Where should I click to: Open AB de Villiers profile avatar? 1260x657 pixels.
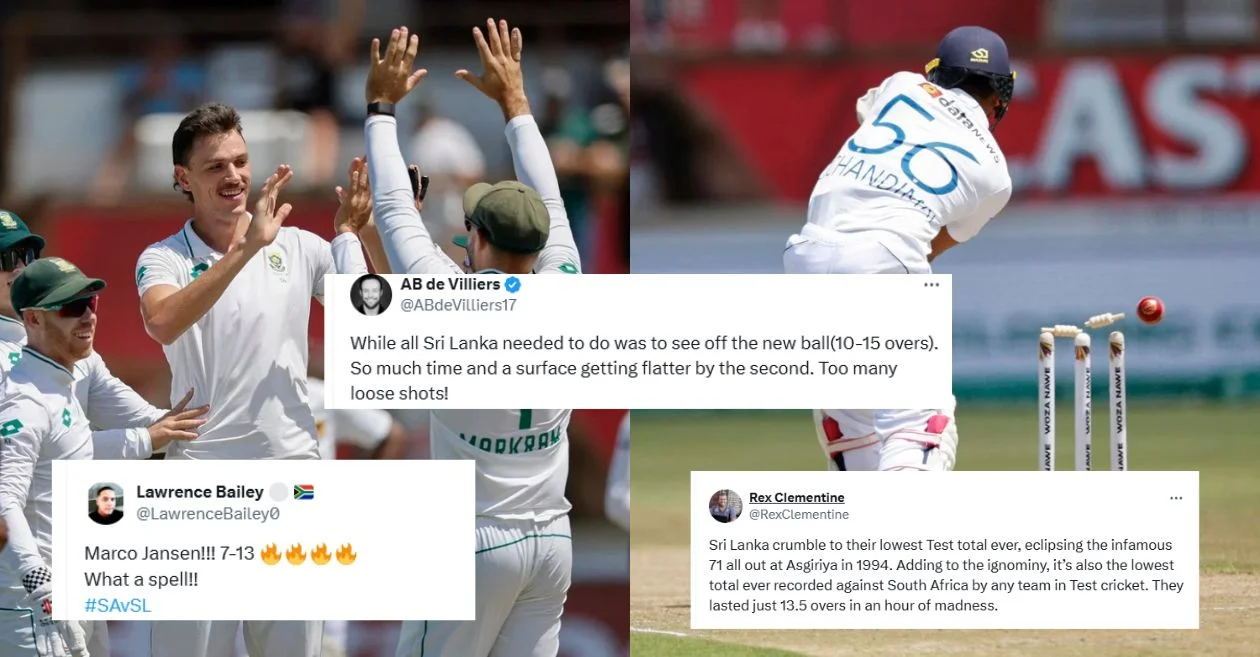[x=371, y=294]
